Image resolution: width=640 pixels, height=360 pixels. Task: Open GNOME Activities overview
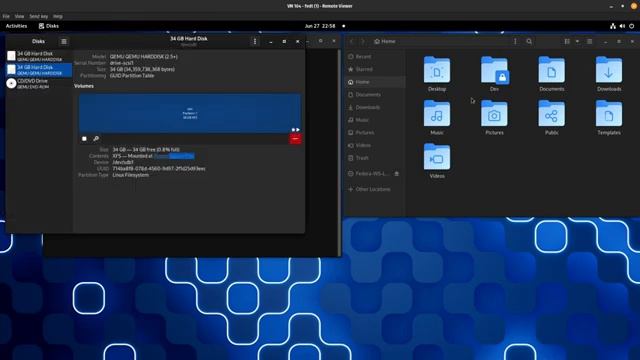click(16, 26)
